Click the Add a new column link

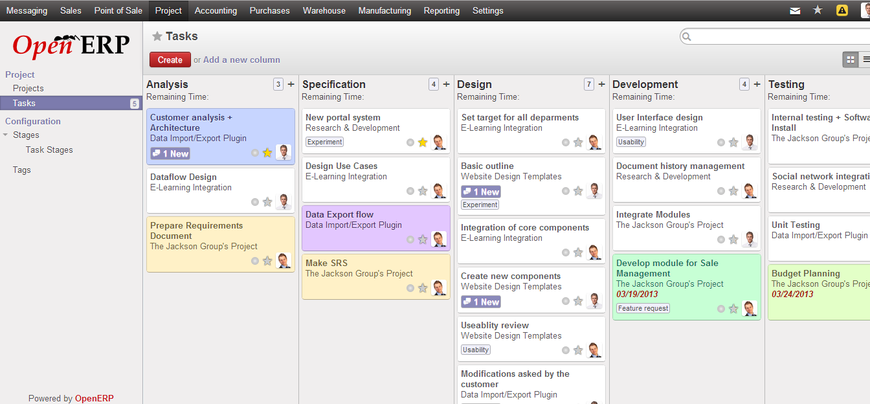[x=241, y=60]
